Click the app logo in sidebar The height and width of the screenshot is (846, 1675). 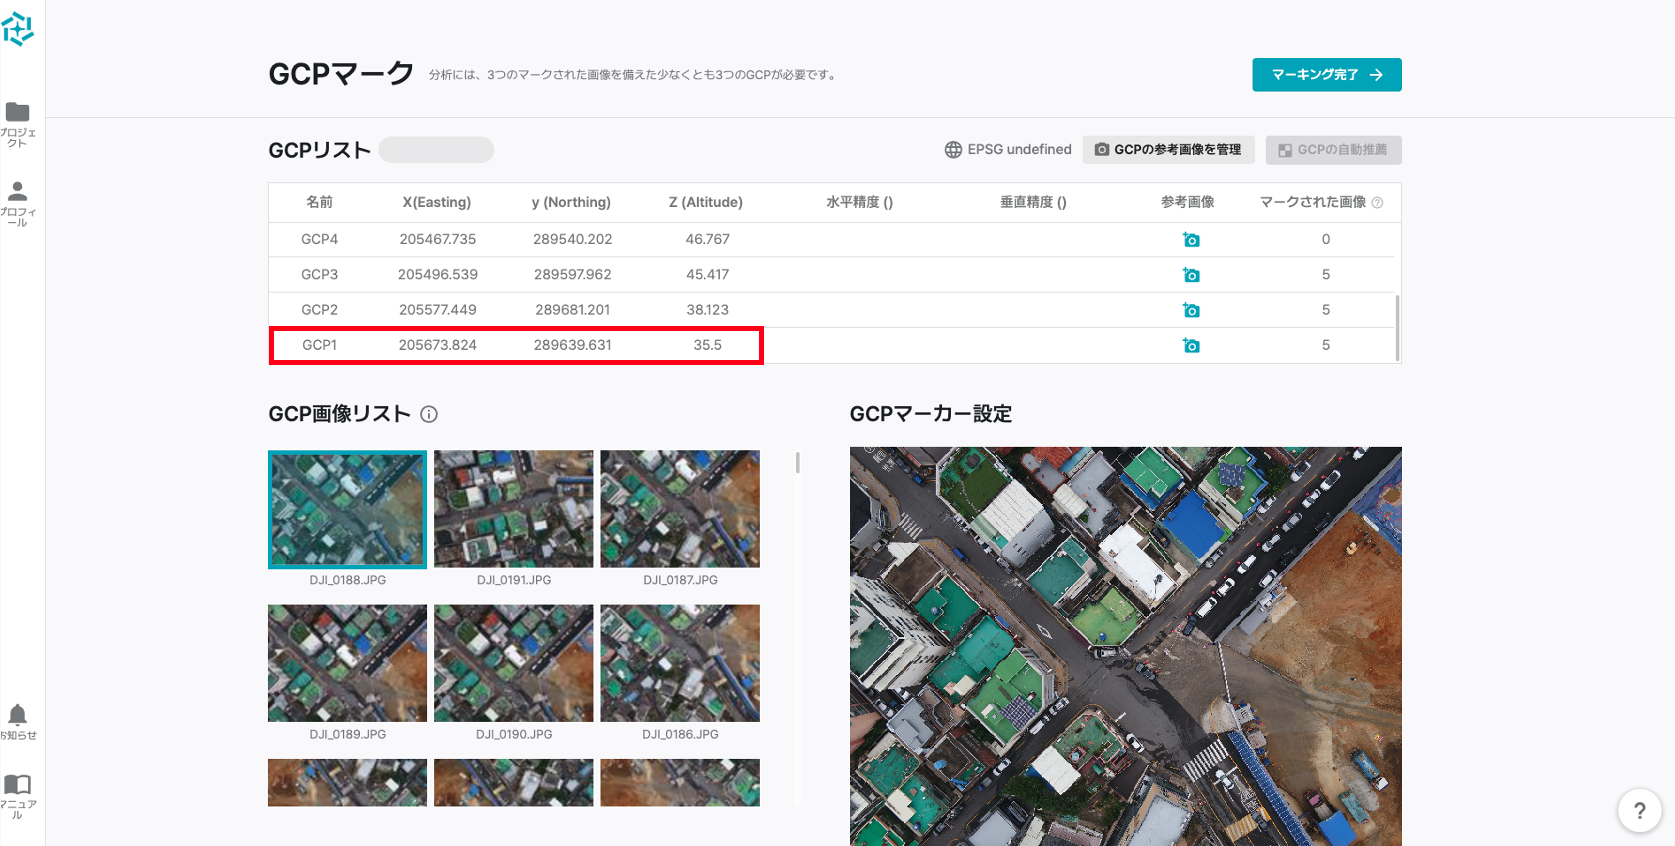tap(18, 30)
